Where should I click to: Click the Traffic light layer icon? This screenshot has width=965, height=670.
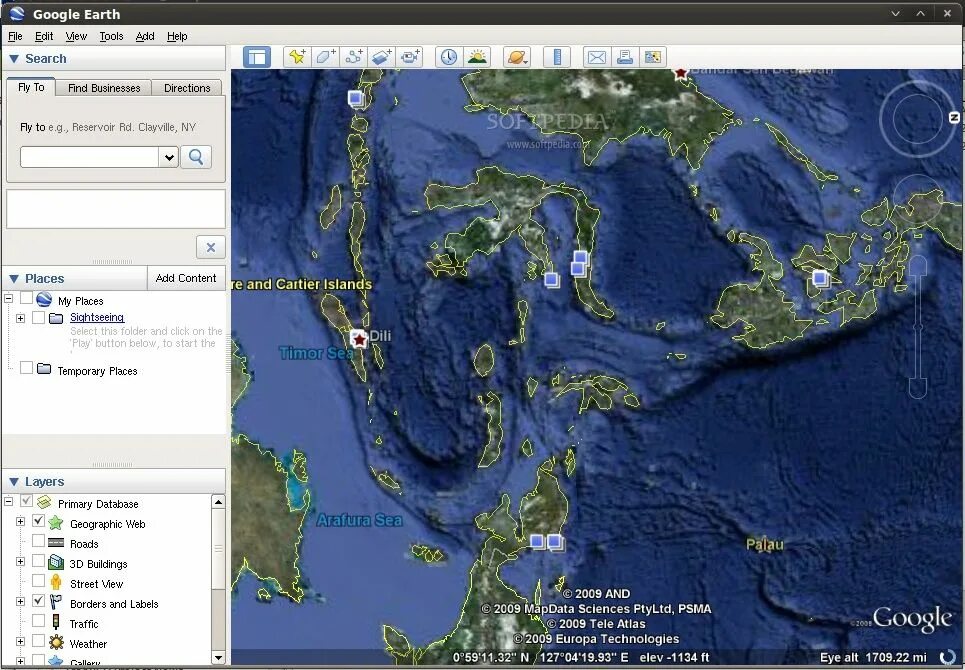click(x=56, y=622)
